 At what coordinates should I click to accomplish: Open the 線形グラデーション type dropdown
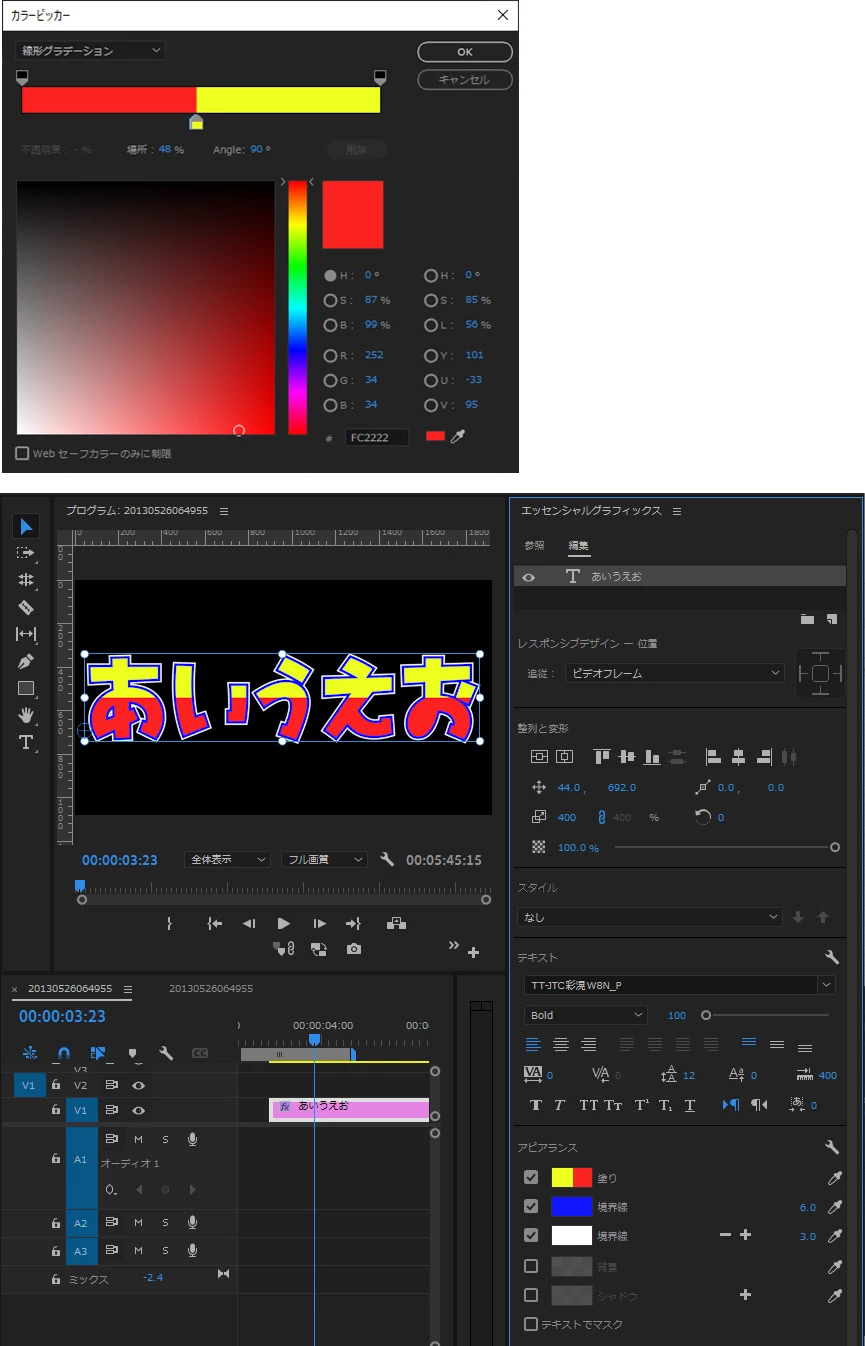pos(90,50)
